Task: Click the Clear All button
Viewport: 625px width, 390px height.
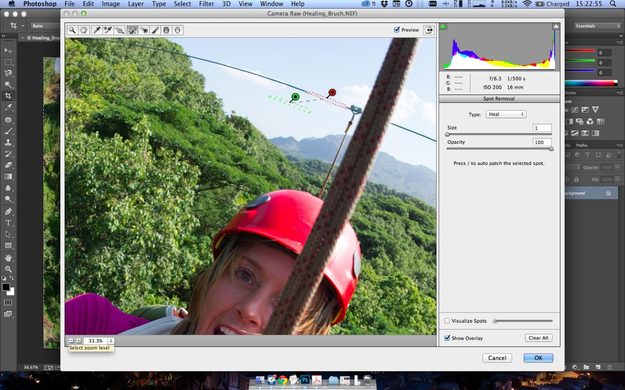Action: (x=538, y=338)
